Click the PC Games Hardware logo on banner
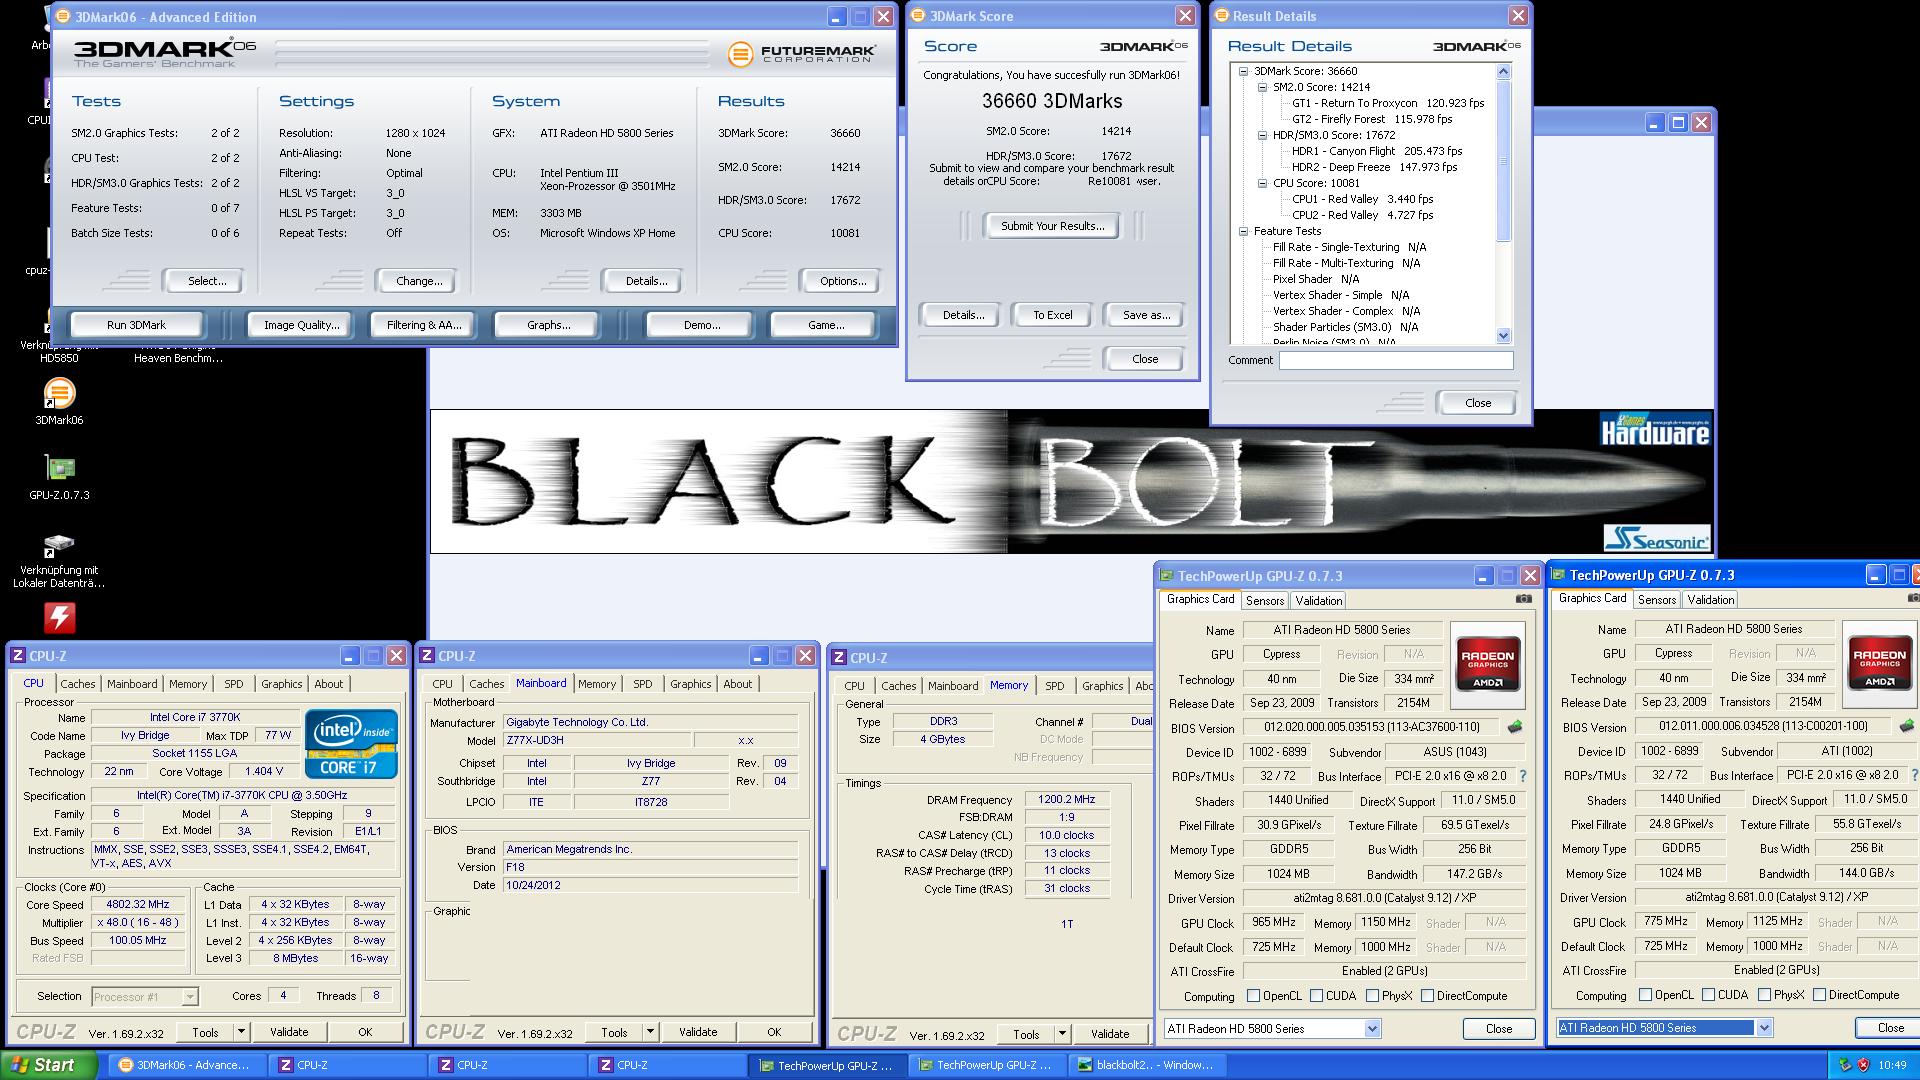Screen dimensions: 1920x1080 (x=1655, y=429)
